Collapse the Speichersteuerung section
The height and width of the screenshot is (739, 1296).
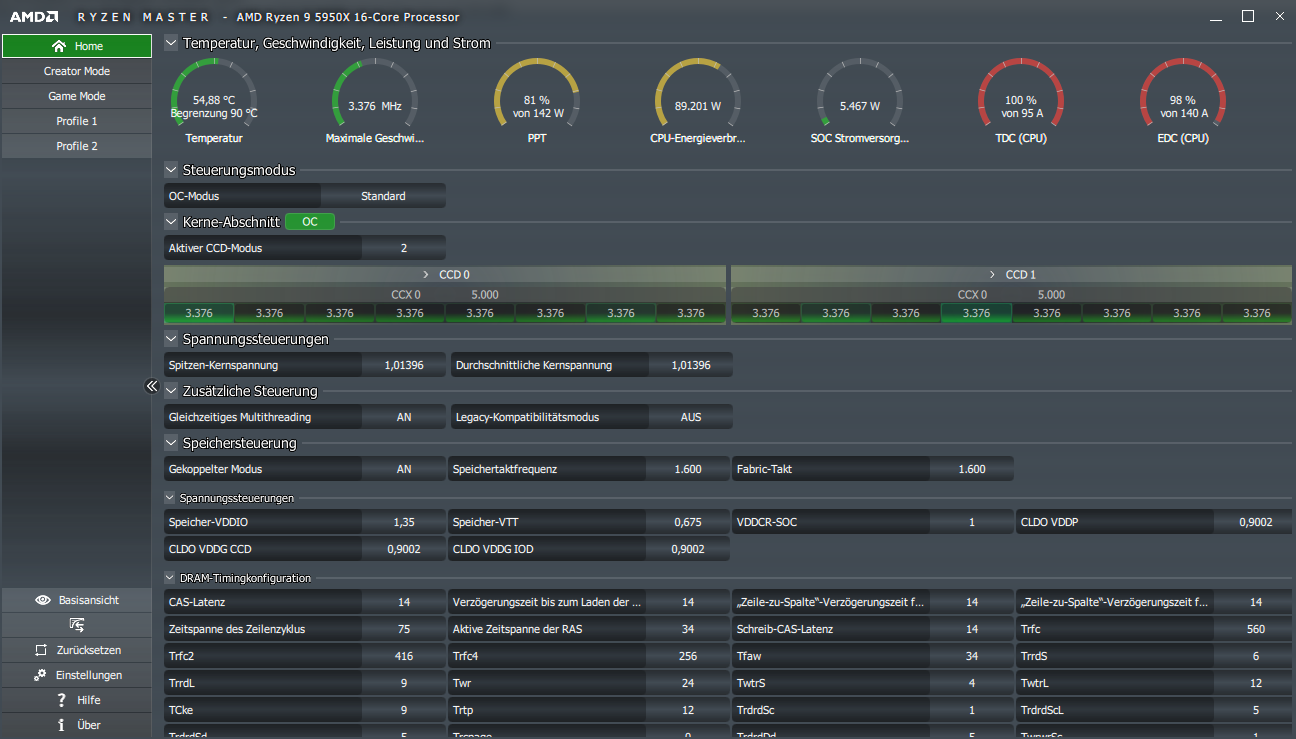[171, 443]
